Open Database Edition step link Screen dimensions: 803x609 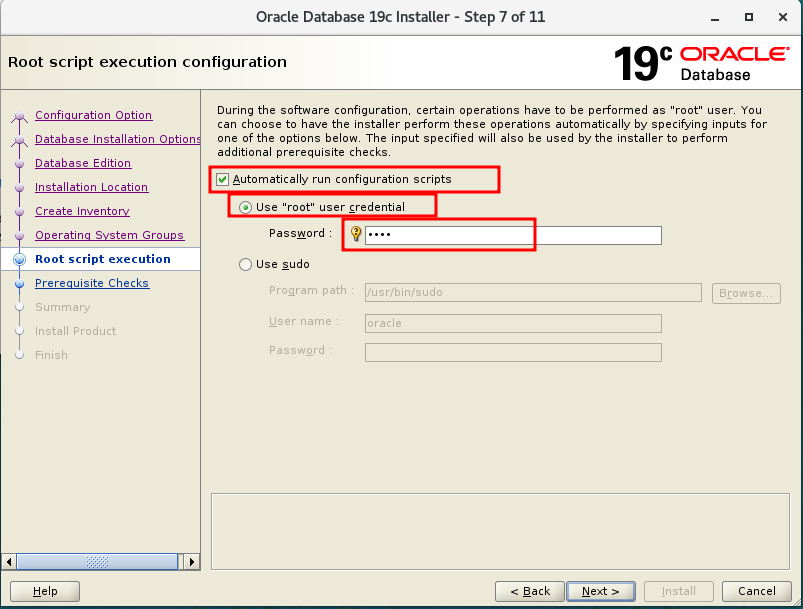83,163
